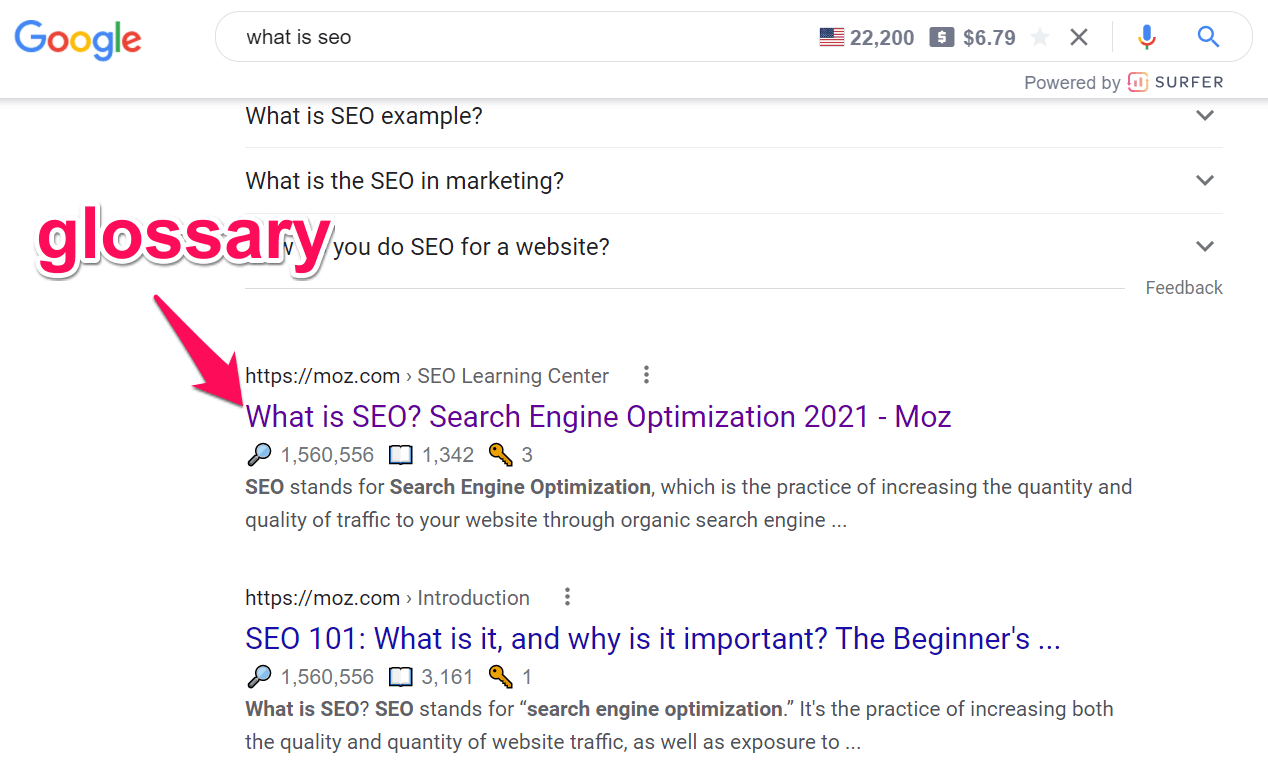Click the US flag volume icon
The height and width of the screenshot is (783, 1268).
(x=831, y=38)
